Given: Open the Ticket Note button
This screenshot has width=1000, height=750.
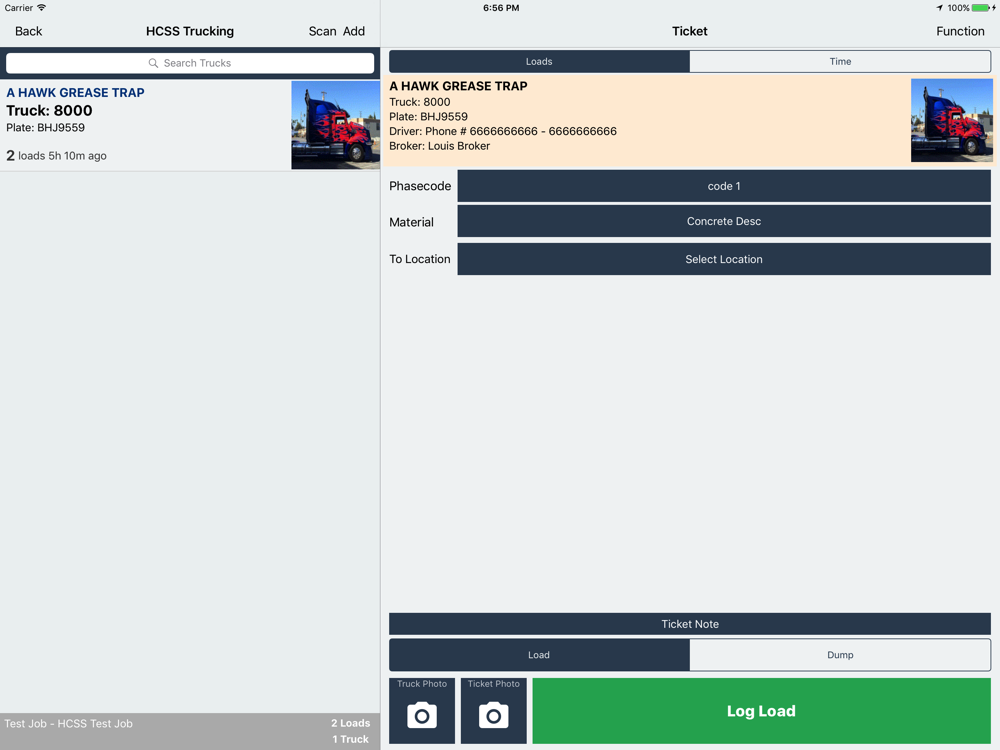Looking at the screenshot, I should [690, 624].
